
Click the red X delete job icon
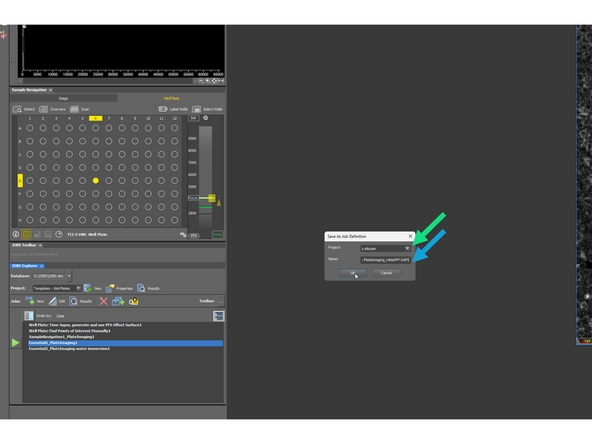tap(103, 301)
